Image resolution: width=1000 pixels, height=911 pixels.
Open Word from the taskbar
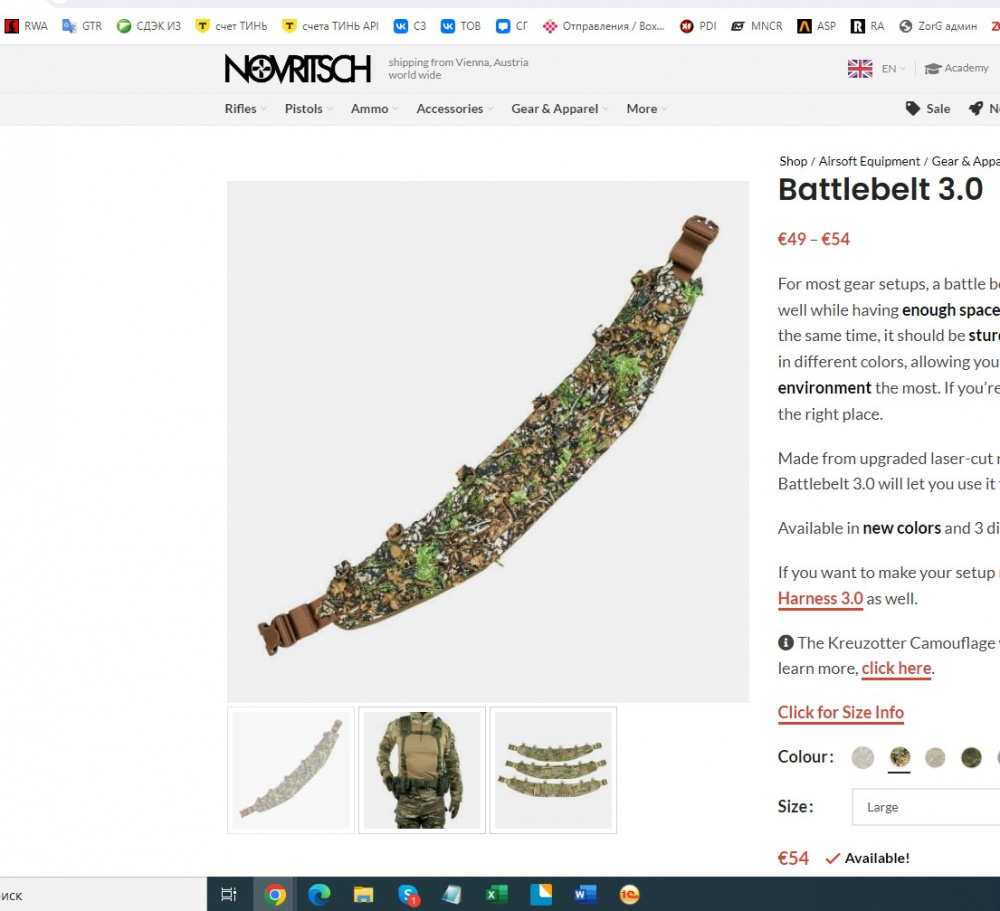coord(585,894)
